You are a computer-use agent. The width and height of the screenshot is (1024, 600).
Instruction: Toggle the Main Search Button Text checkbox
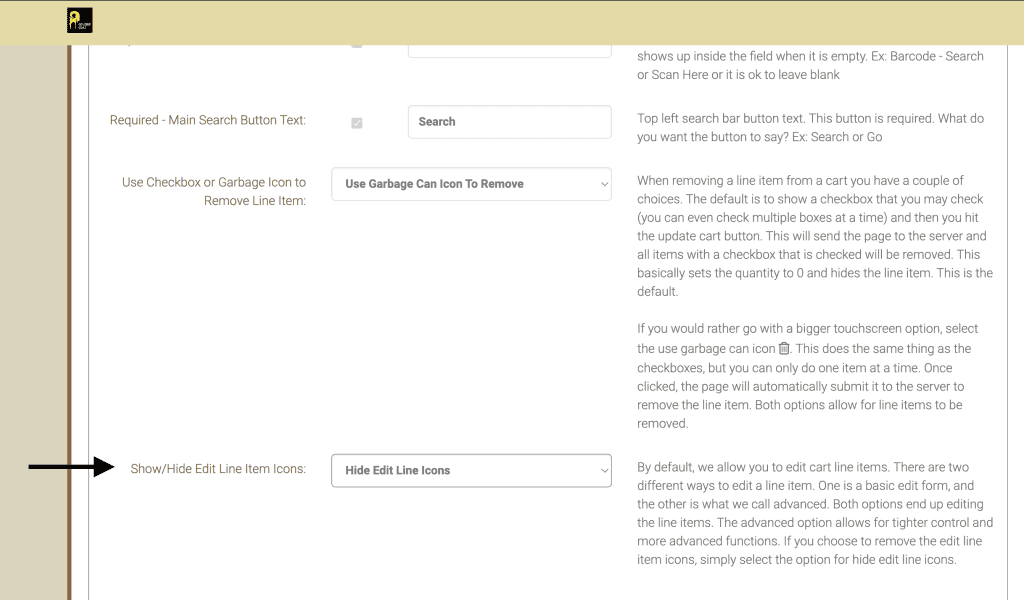click(357, 123)
